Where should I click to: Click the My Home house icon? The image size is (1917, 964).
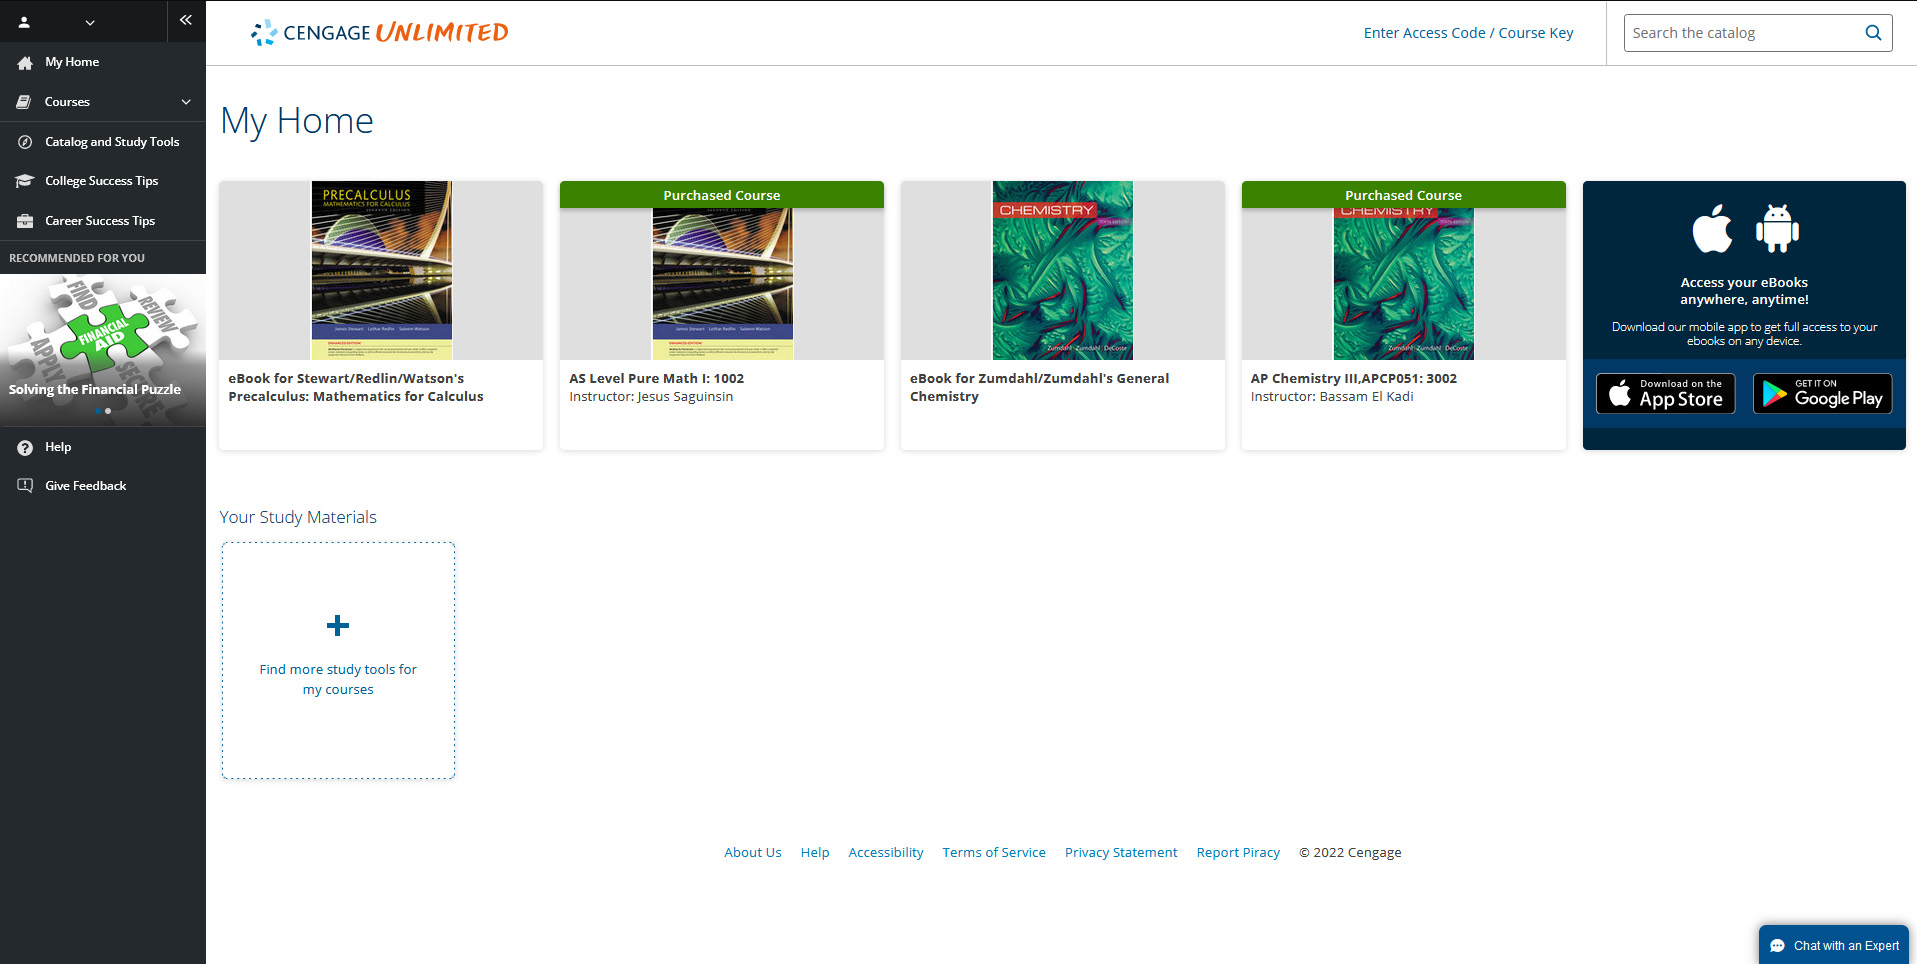(x=25, y=63)
